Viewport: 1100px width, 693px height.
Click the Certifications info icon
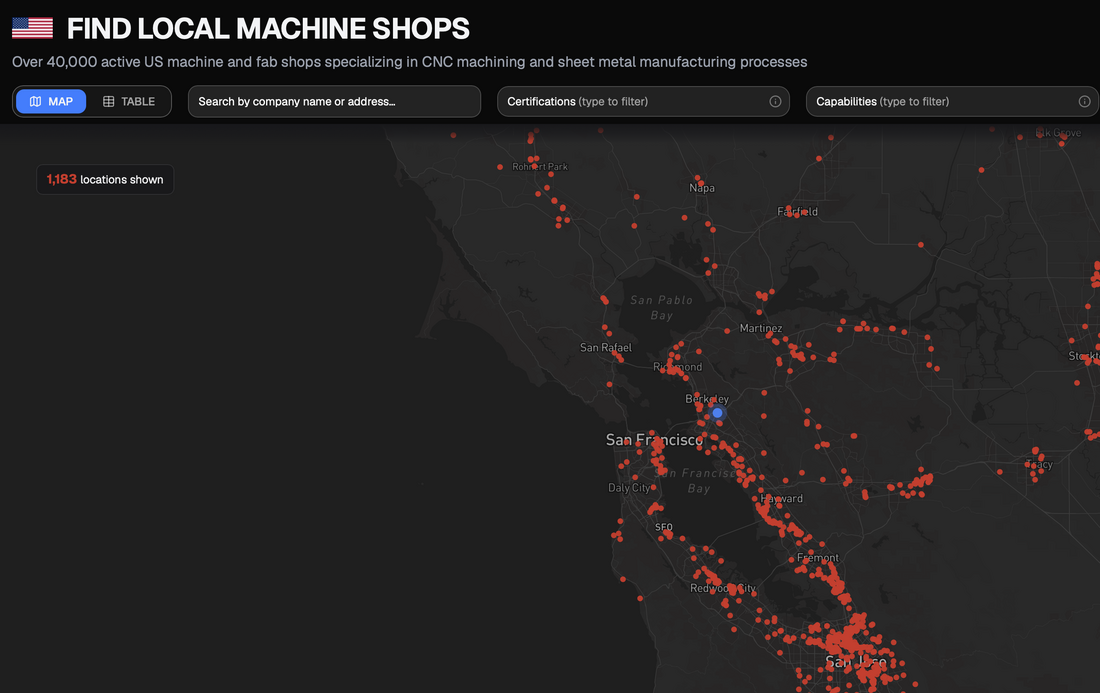coord(775,102)
